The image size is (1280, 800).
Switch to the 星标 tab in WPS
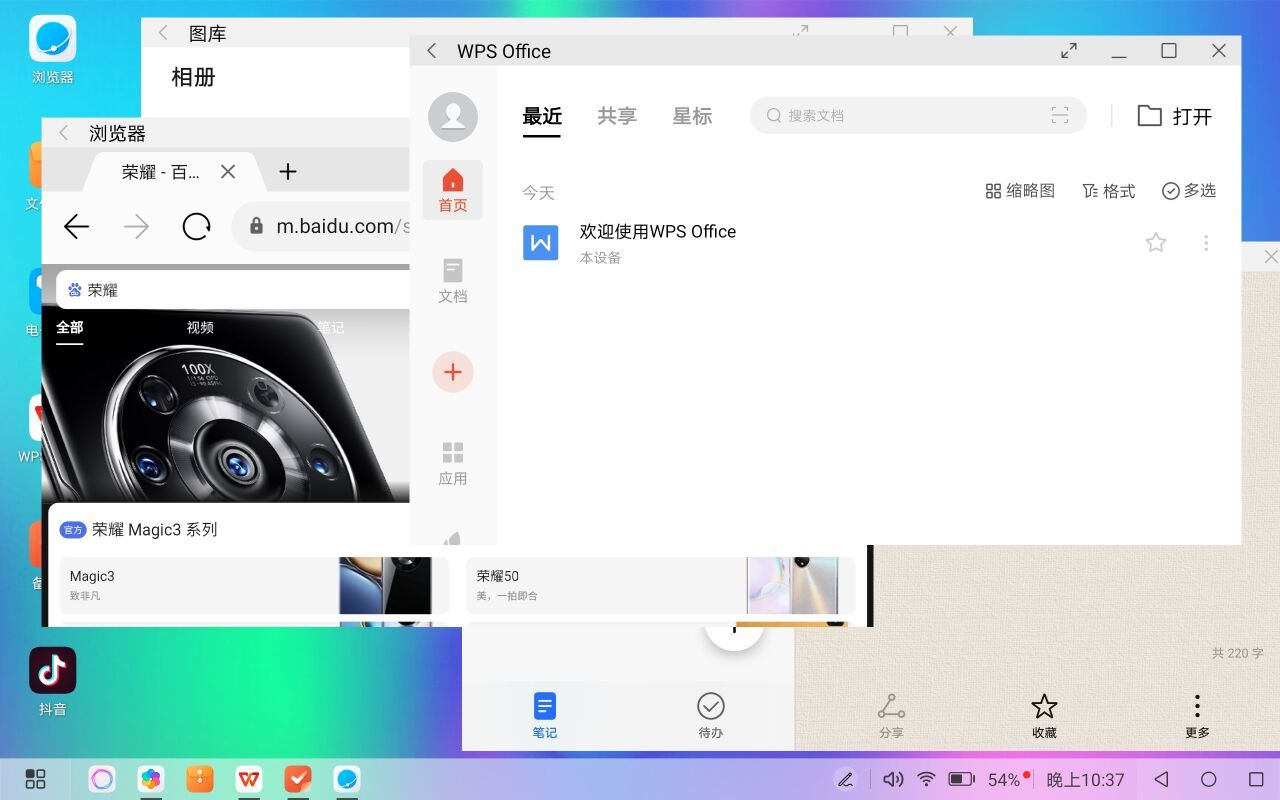coord(692,116)
